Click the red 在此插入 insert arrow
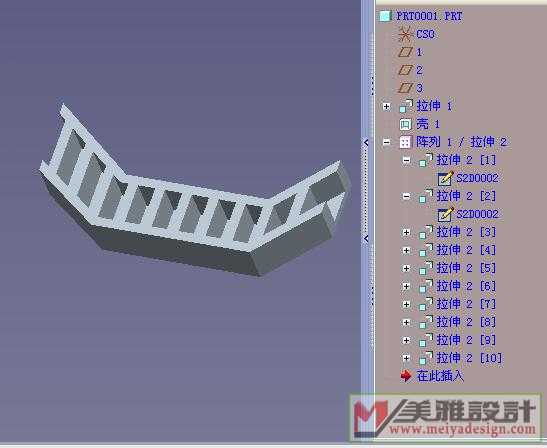This screenshot has width=547, height=448. coord(406,376)
